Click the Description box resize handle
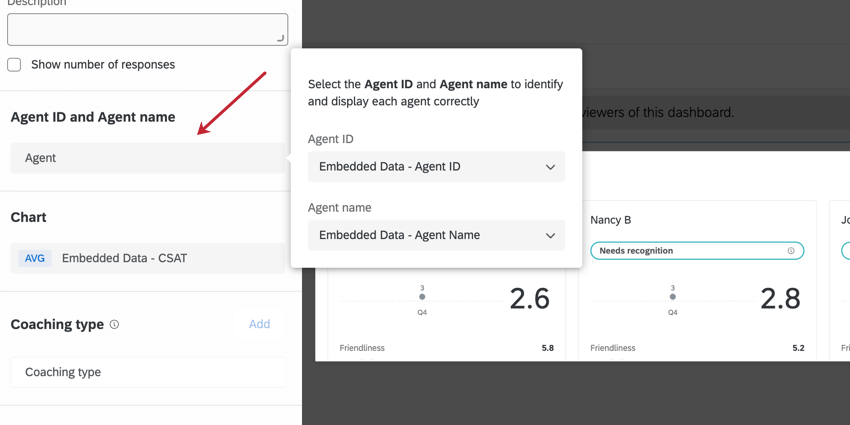Viewport: 850px width, 425px height. click(280, 38)
